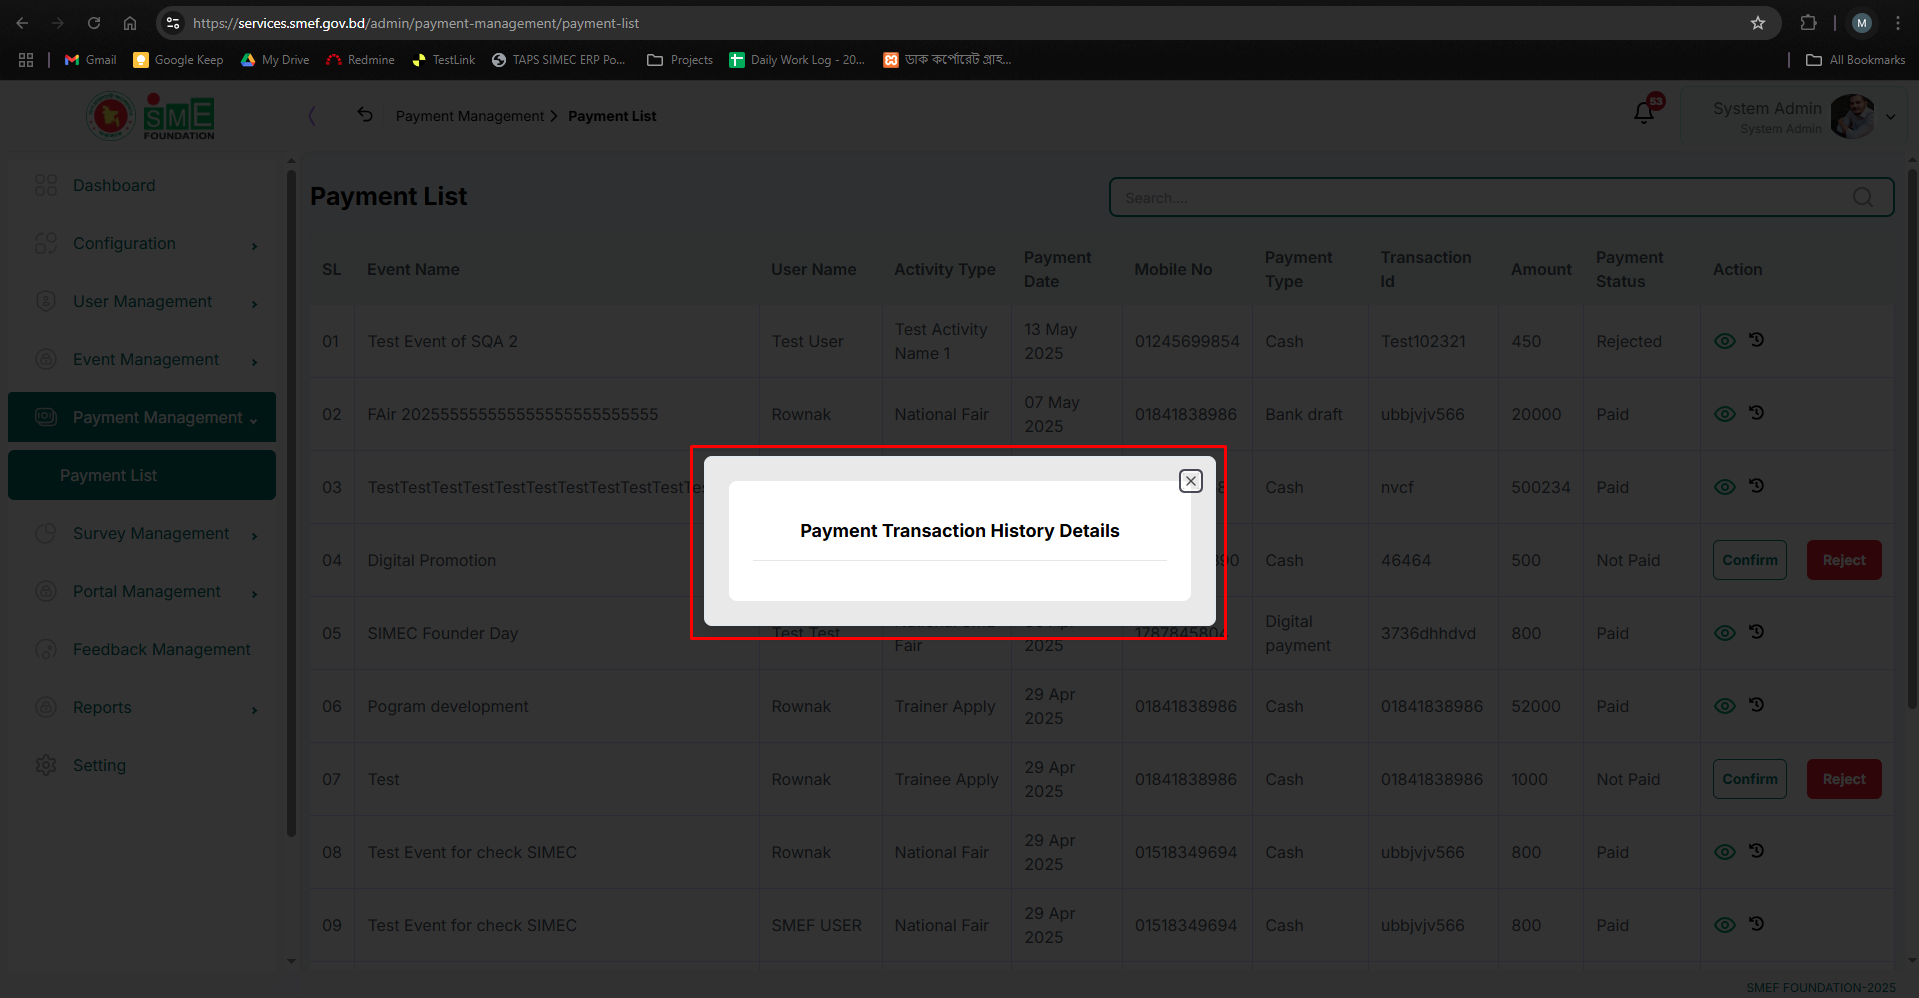View details of row 09 SMEF USER payment
Screen dimensions: 1919x998
[1724, 925]
